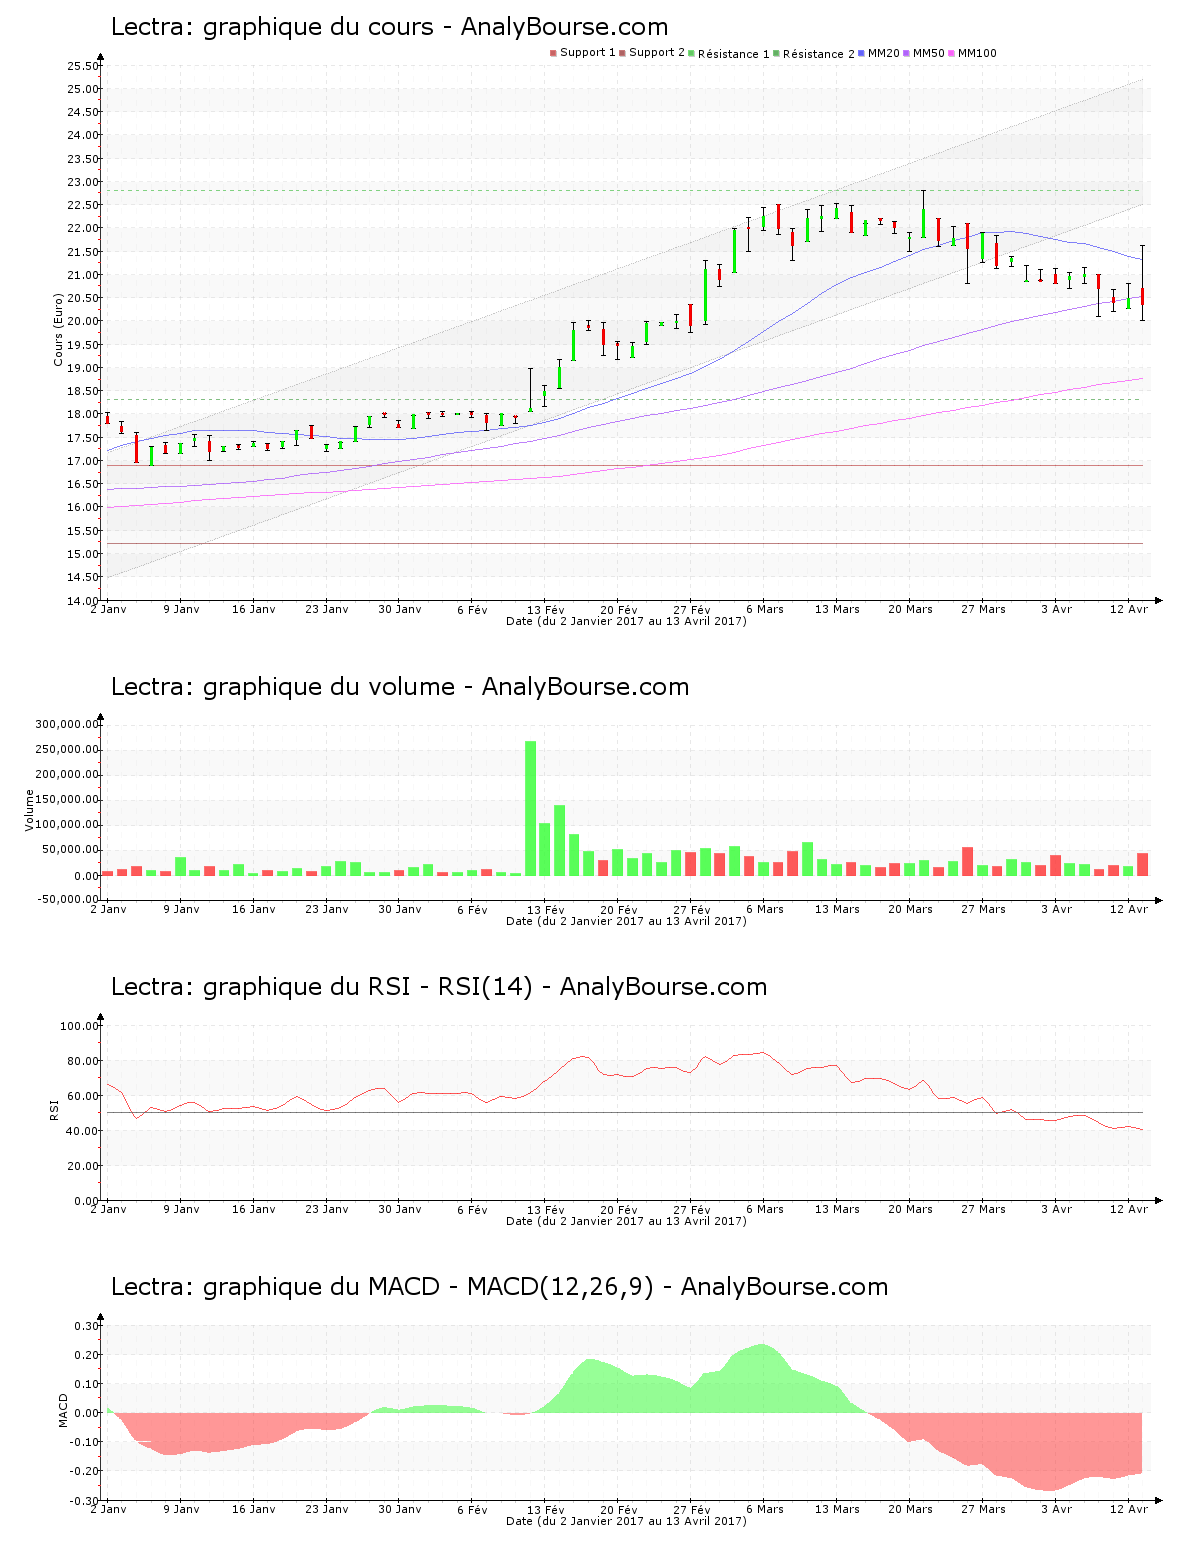Click the RSI(14) chart title
The image size is (1200, 1550).
[438, 987]
